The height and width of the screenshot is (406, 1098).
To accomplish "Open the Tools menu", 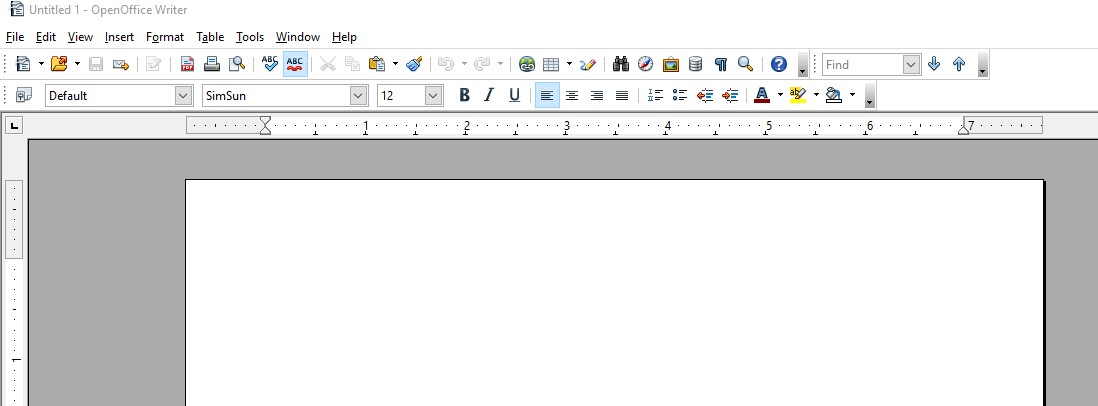I will tap(250, 37).
